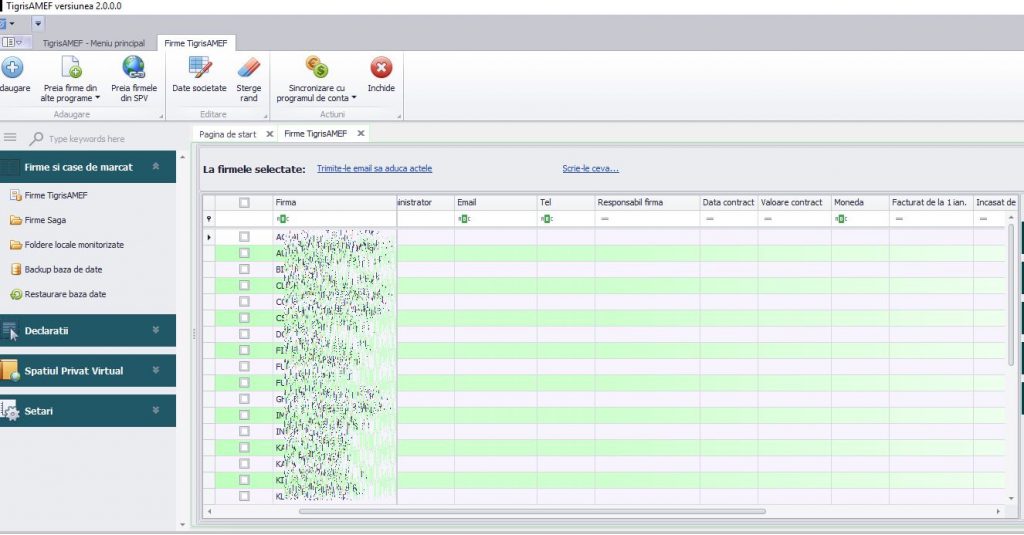Click the Spatiul Privat Virtual section icon
Image resolution: width=1024 pixels, height=535 pixels.
click(x=10, y=370)
